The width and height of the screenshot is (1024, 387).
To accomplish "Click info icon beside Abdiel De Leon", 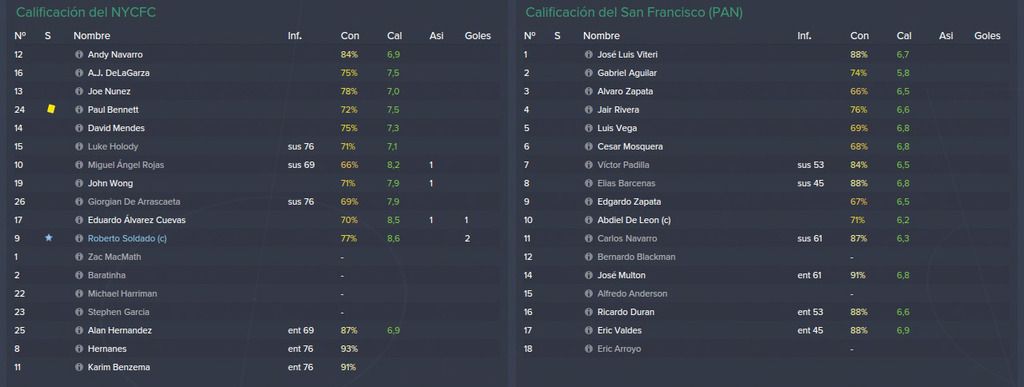I will 588,221.
